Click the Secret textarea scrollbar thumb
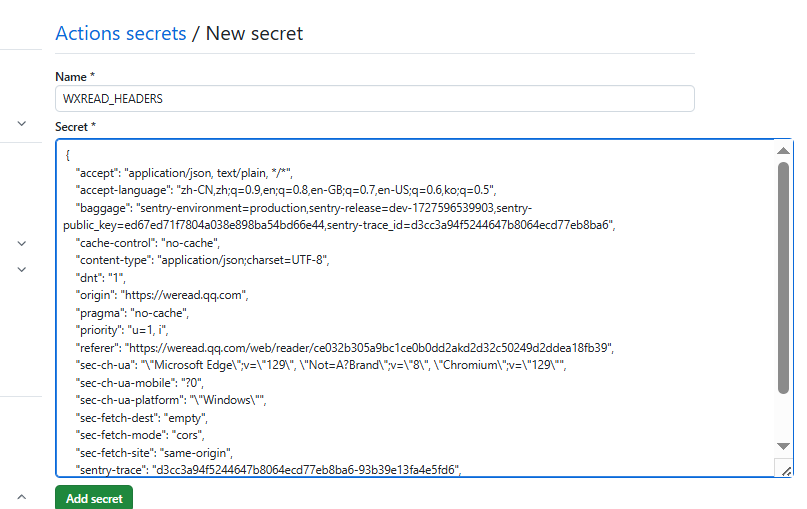Viewport: 807px width, 509px height. (783, 278)
